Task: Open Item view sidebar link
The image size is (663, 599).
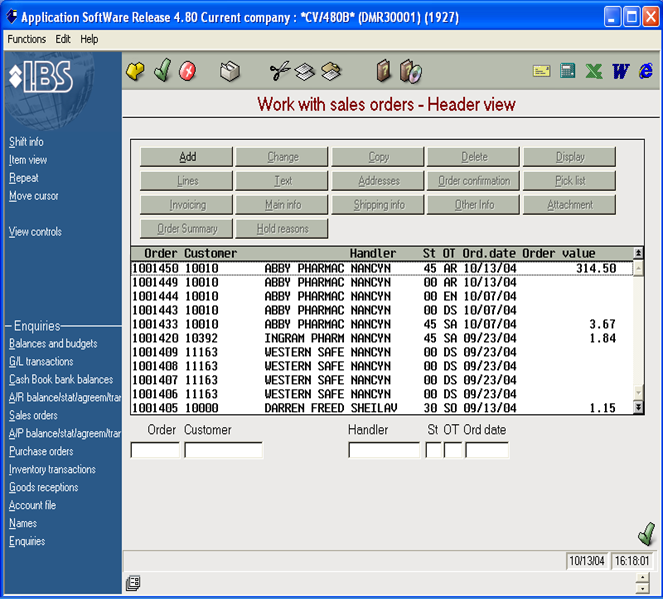Action: pos(28,160)
